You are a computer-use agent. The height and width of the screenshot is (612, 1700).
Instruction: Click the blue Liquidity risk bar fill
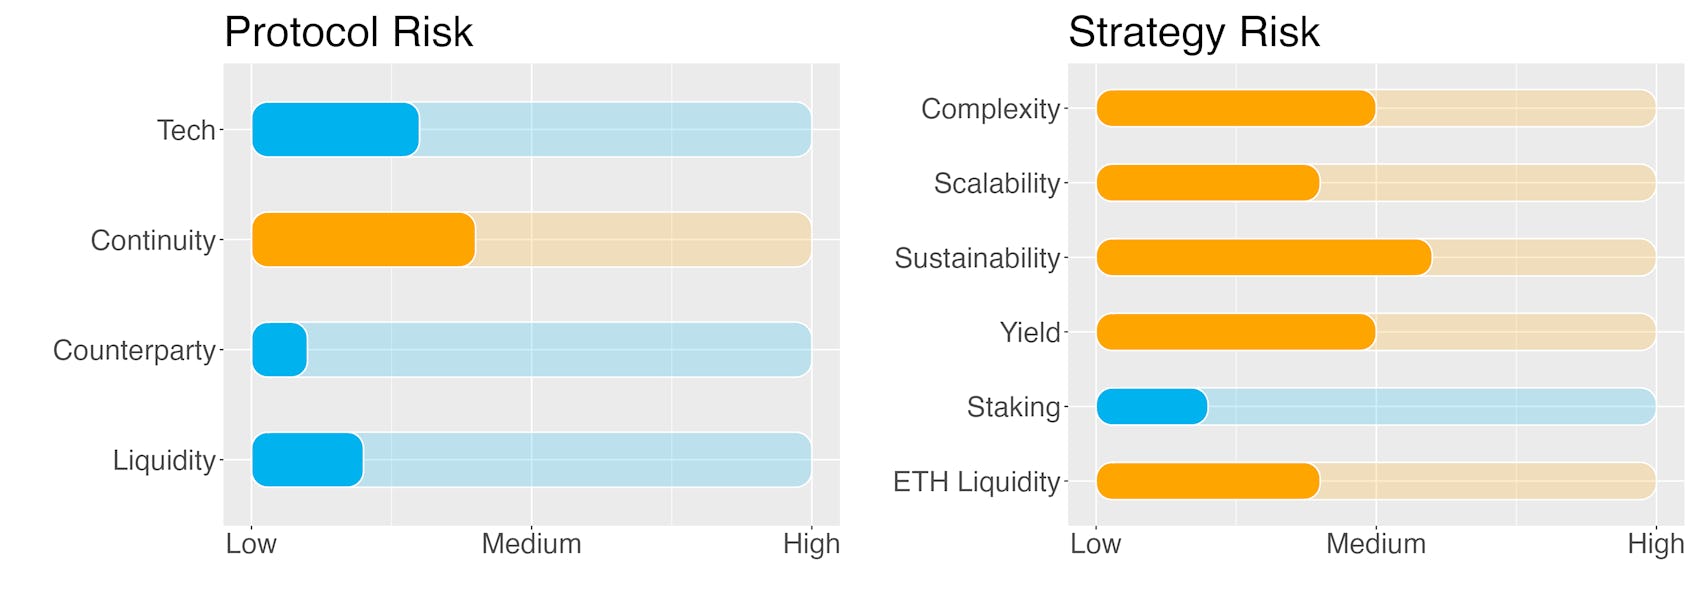[307, 459]
